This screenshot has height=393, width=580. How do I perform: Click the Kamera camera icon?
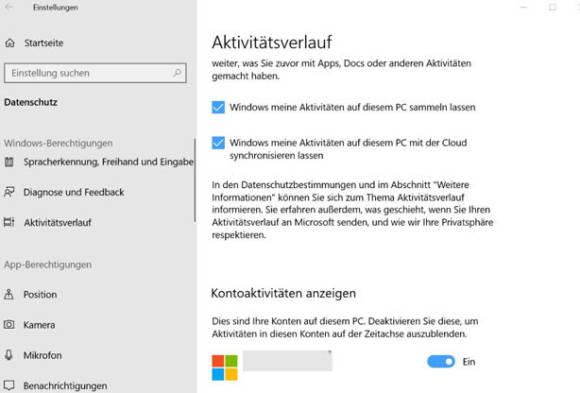pos(9,325)
